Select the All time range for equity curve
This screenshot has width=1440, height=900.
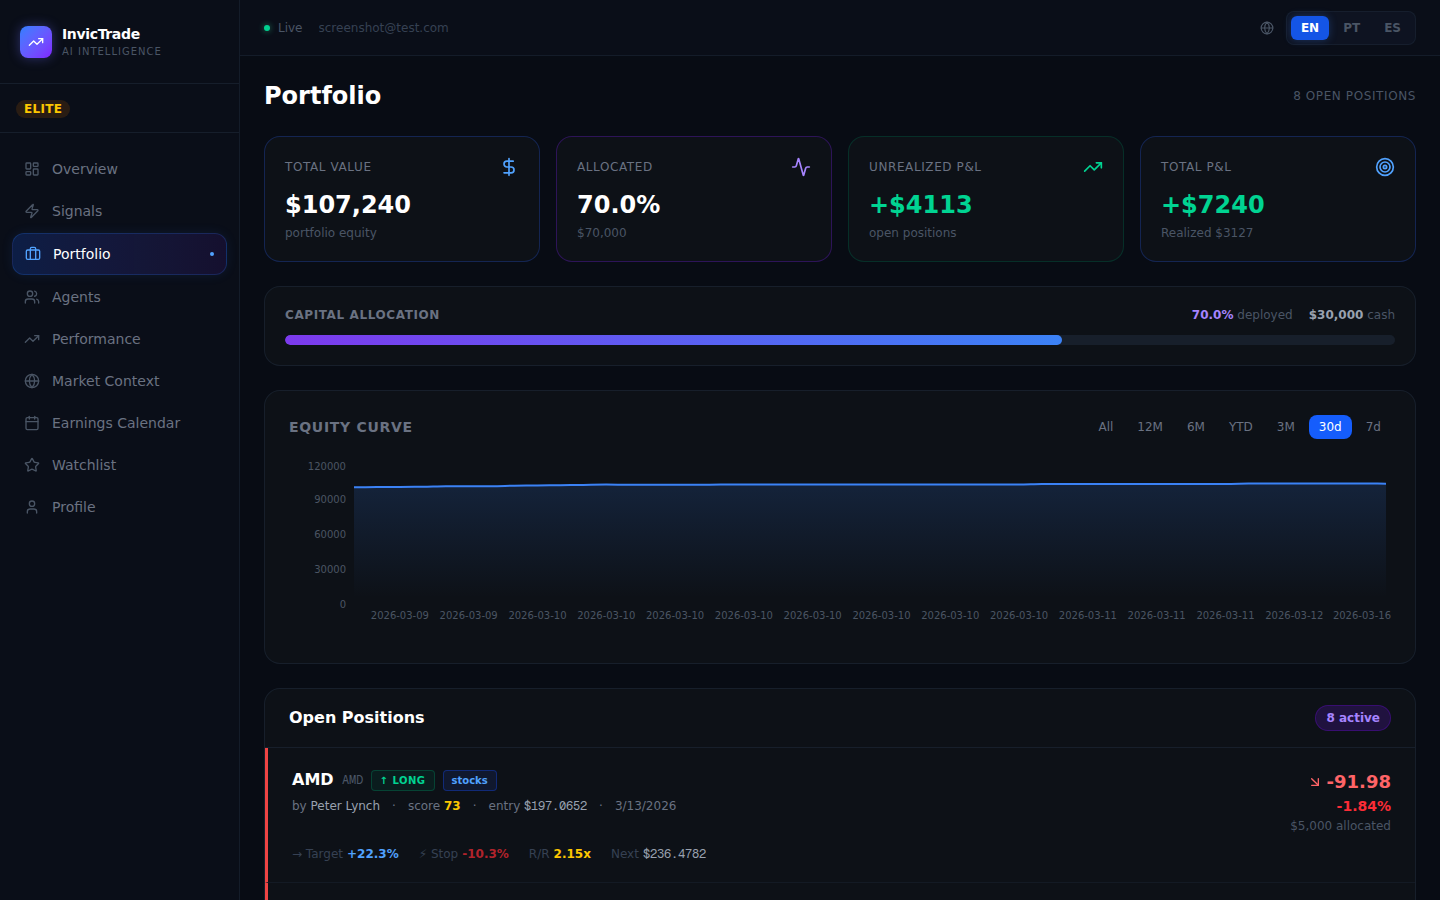tap(1105, 426)
